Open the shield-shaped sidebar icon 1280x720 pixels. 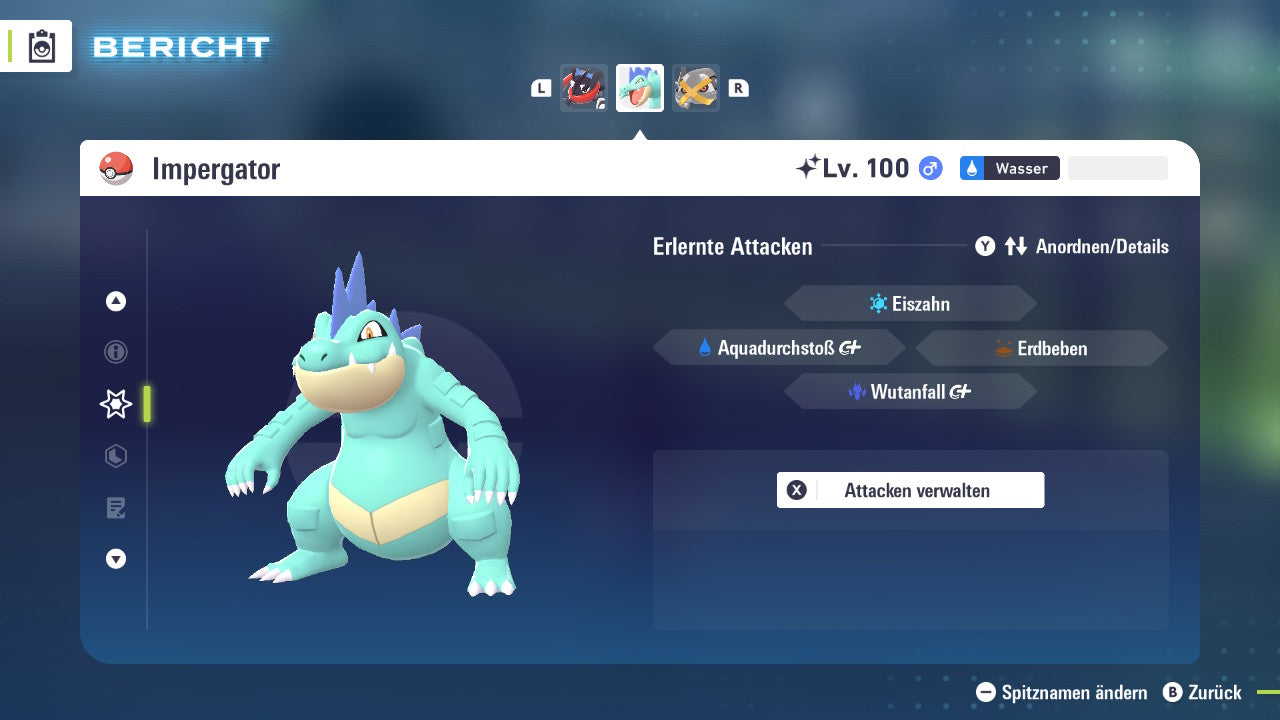coord(116,456)
